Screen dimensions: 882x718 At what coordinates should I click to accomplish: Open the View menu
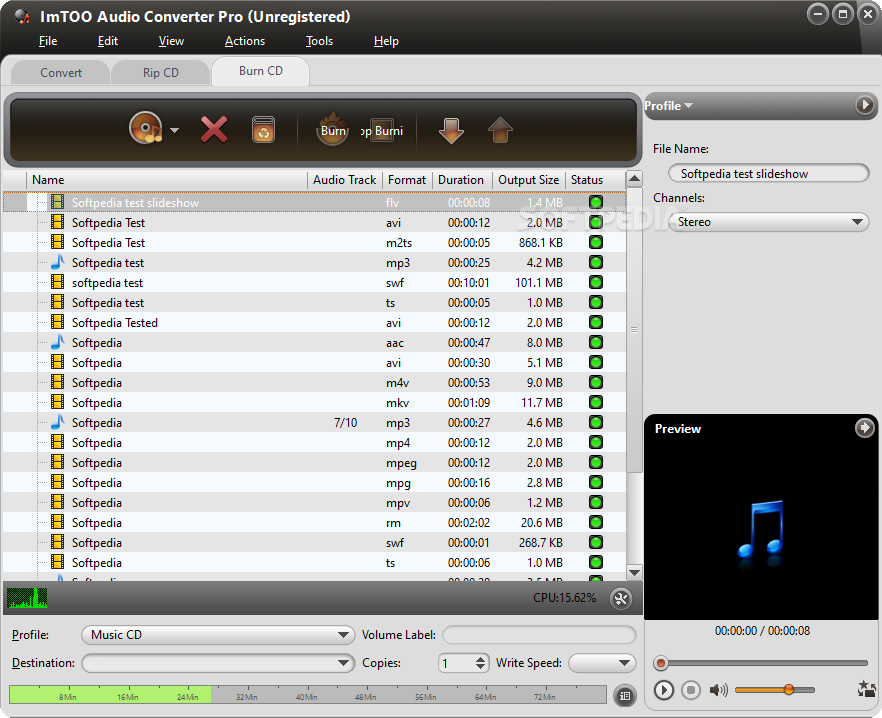tap(171, 41)
